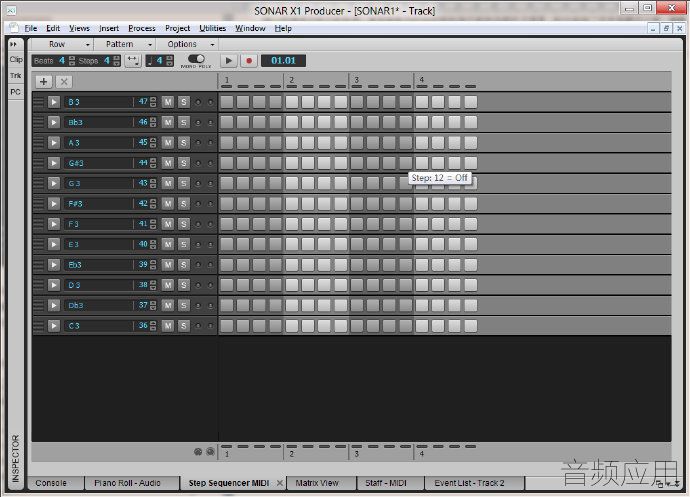
Task: Click the fit-to-quarters arrows icon
Action: coord(133,61)
